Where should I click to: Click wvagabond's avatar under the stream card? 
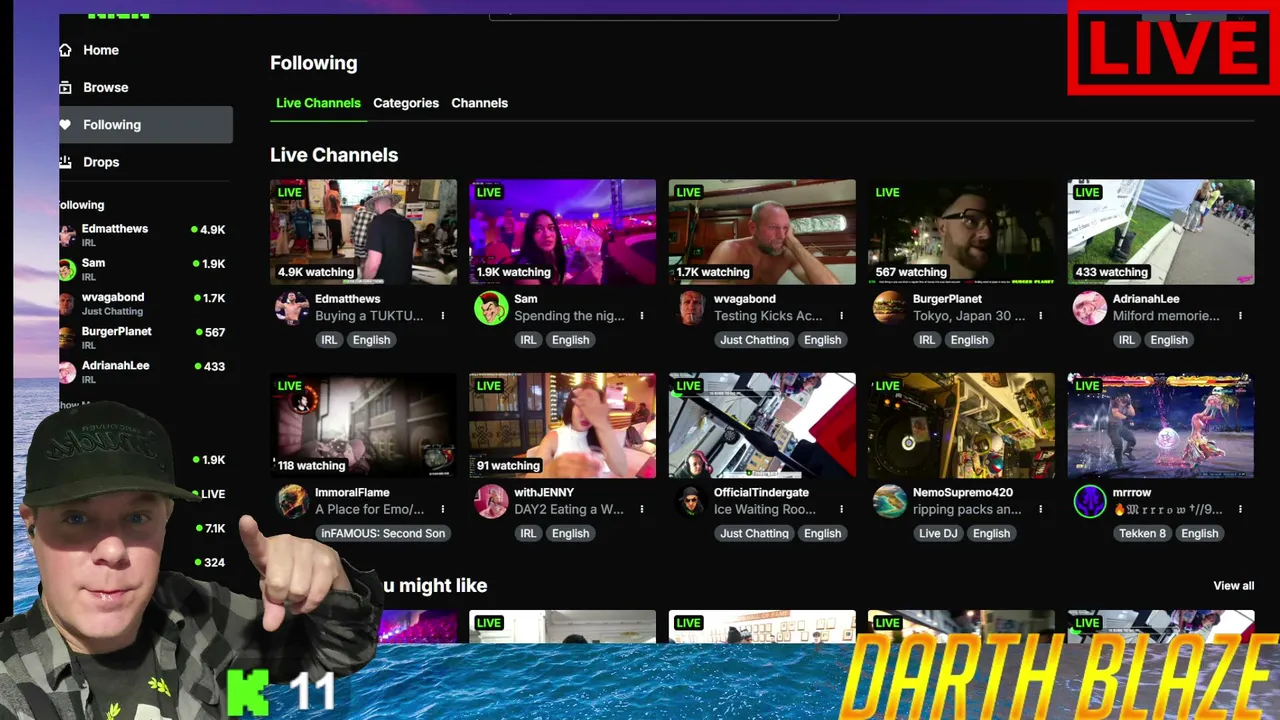pyautogui.click(x=691, y=308)
